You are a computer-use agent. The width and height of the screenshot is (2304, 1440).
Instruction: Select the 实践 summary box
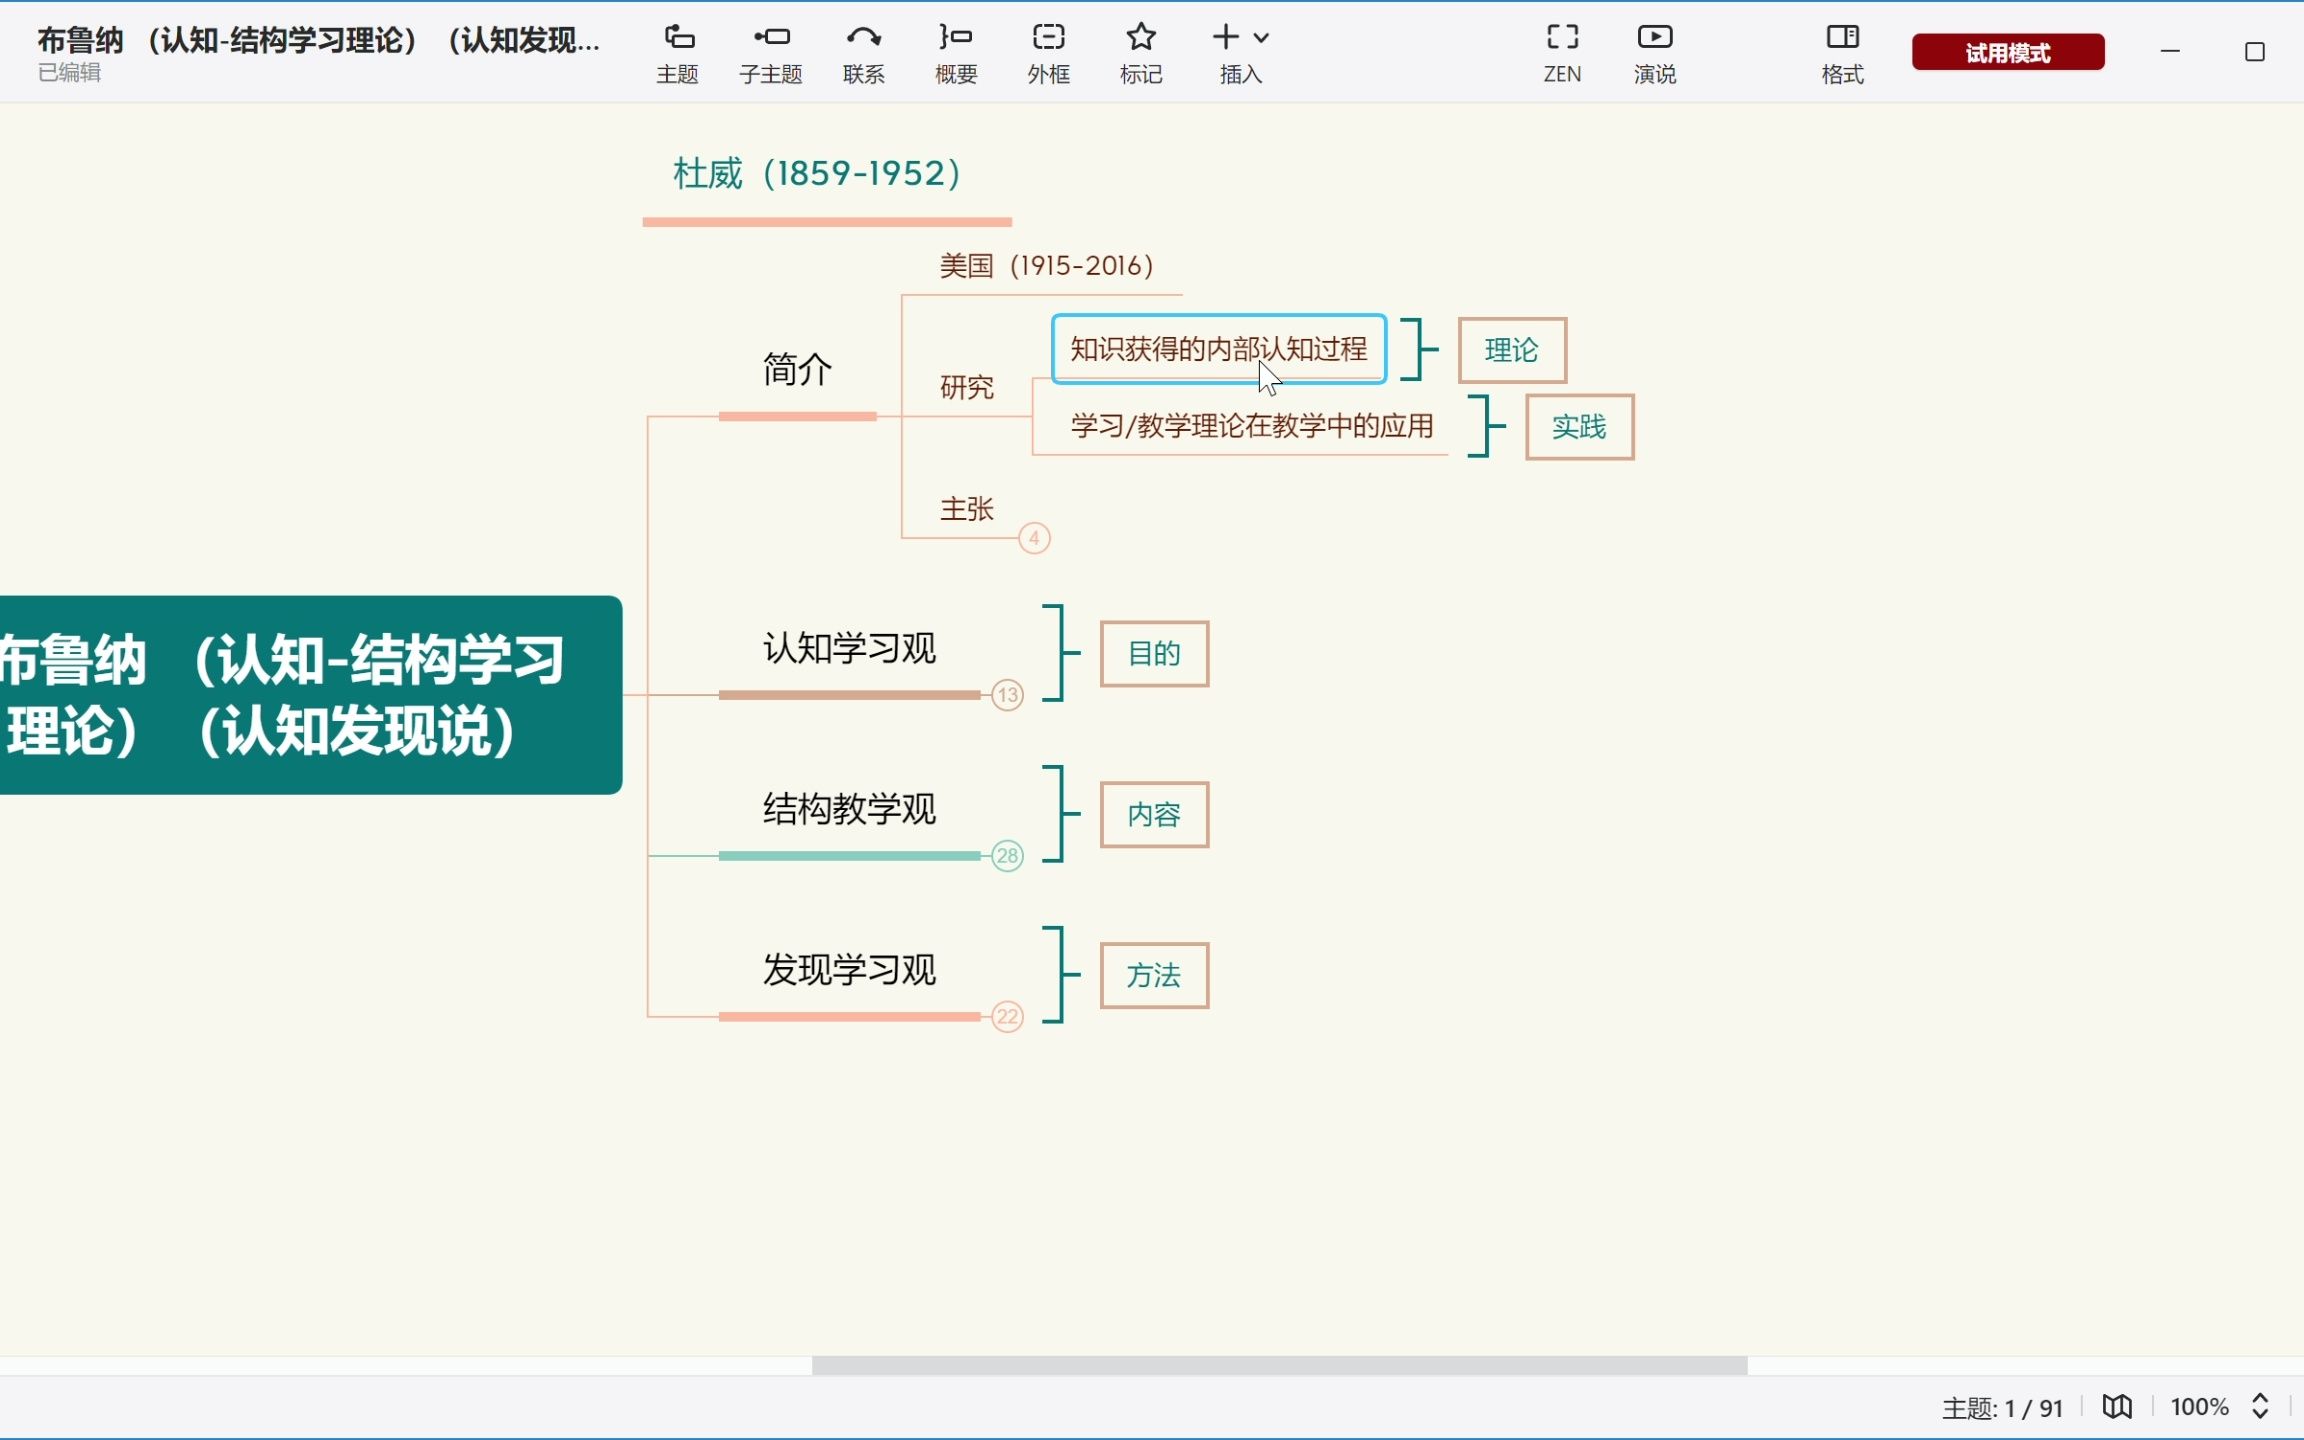(x=1580, y=427)
